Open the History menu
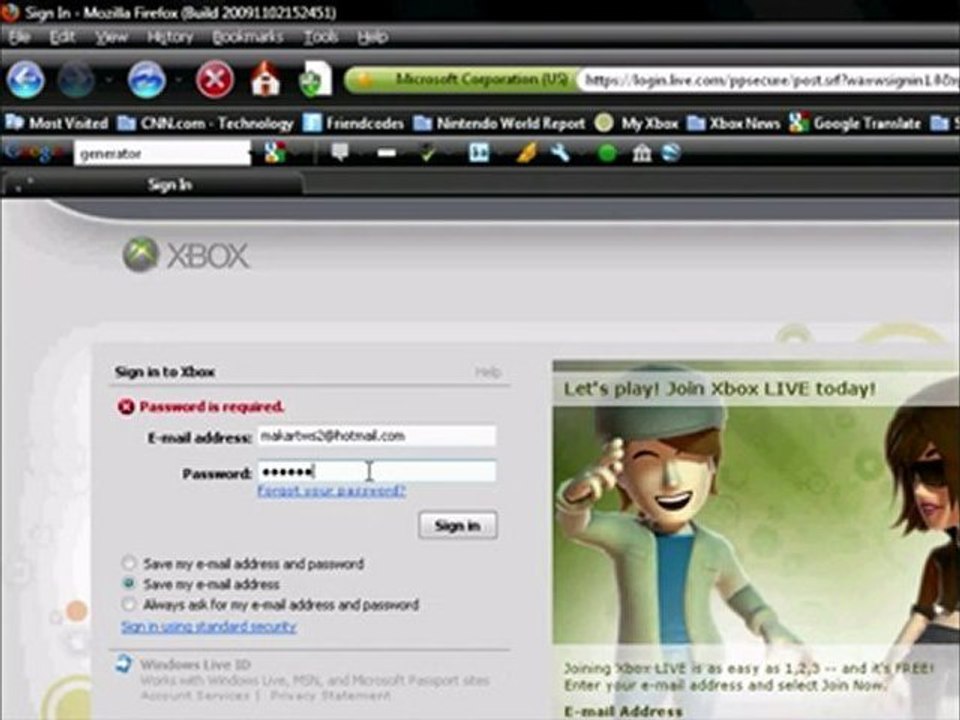Viewport: 960px width, 720px height. [170, 38]
